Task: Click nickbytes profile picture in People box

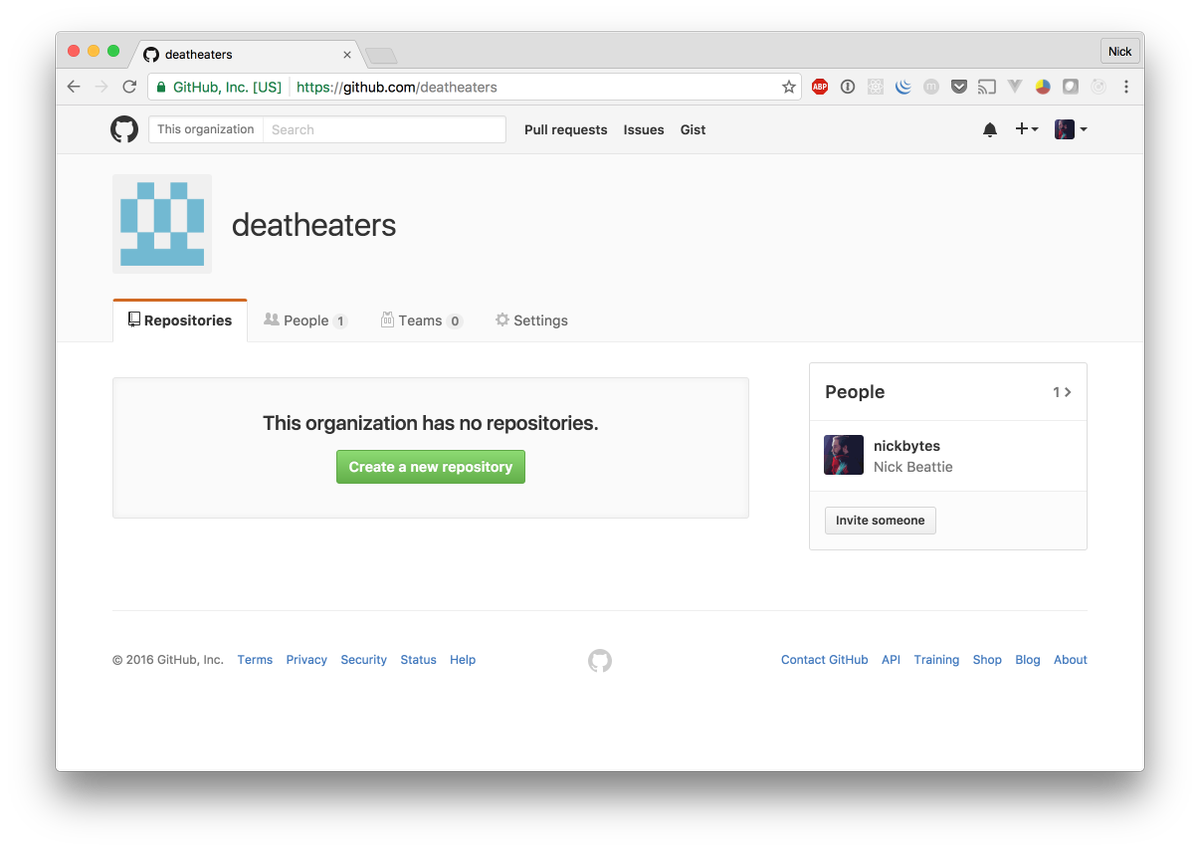Action: pyautogui.click(x=843, y=455)
